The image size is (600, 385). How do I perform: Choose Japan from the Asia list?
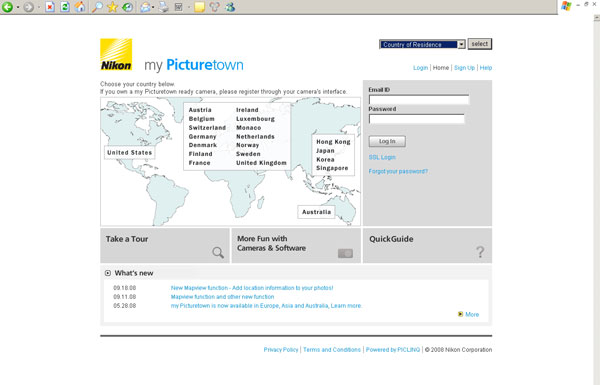coord(325,150)
